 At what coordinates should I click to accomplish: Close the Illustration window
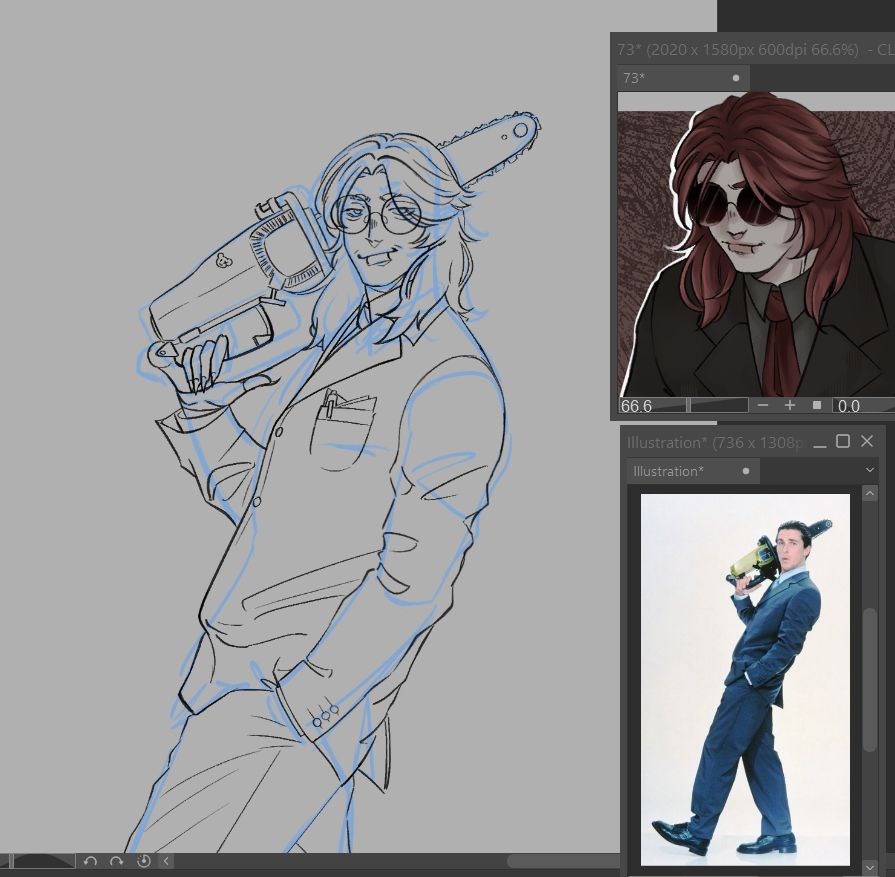[x=867, y=441]
